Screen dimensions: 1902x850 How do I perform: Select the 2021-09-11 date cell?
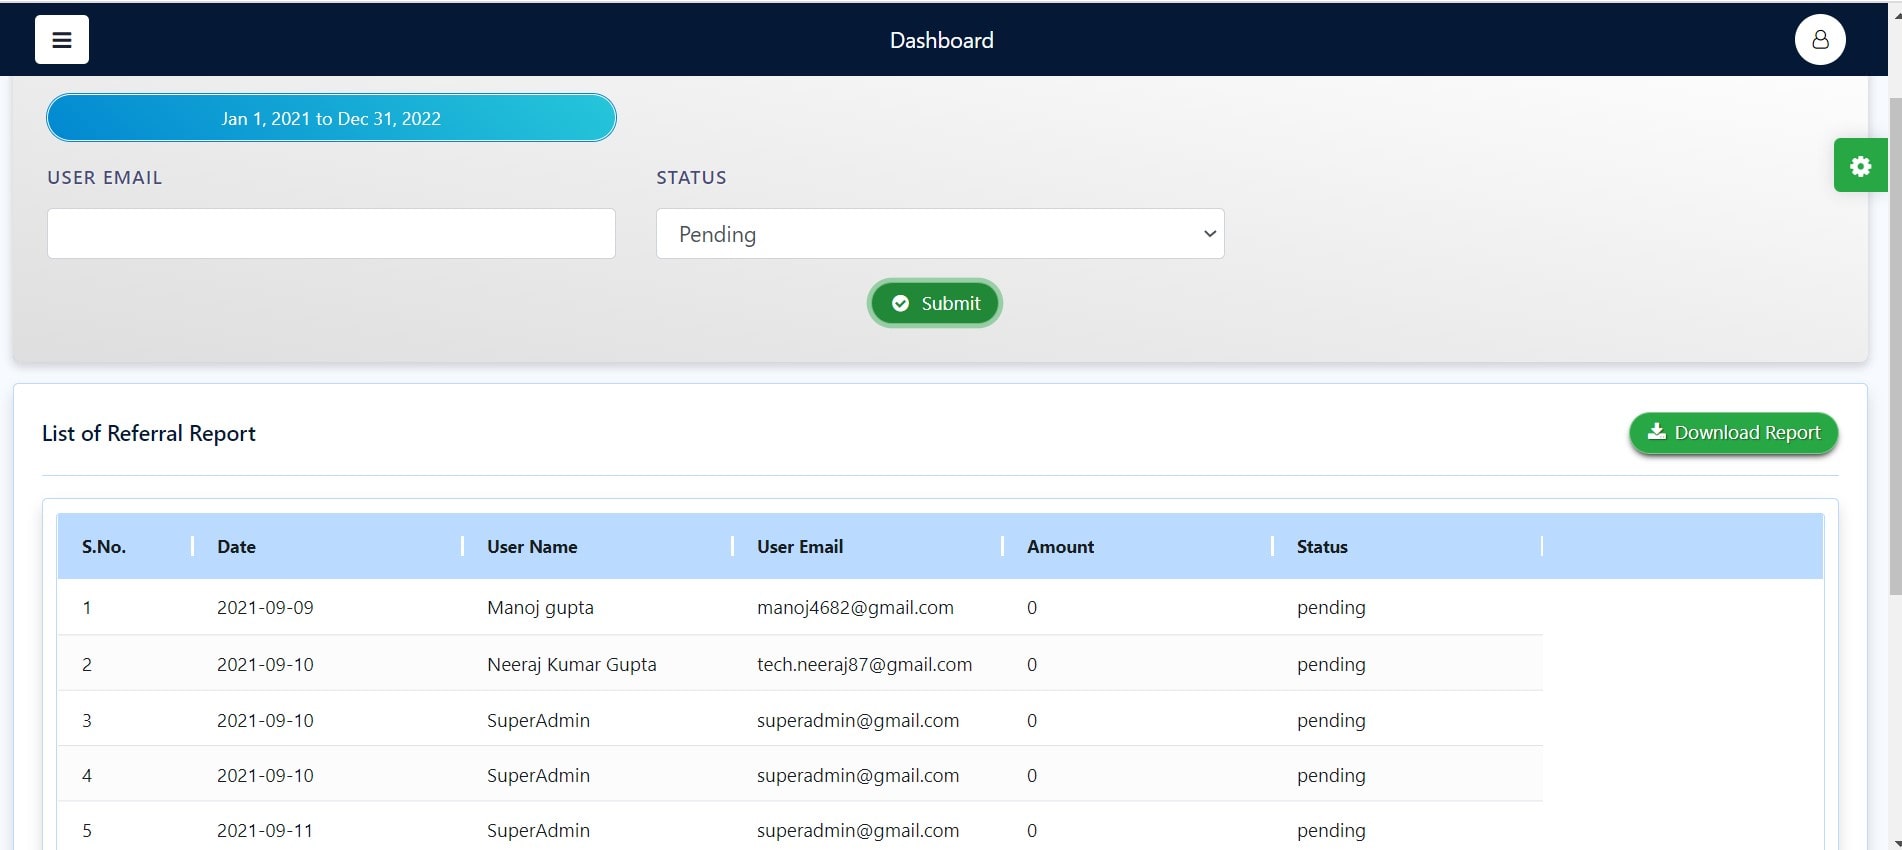[265, 831]
